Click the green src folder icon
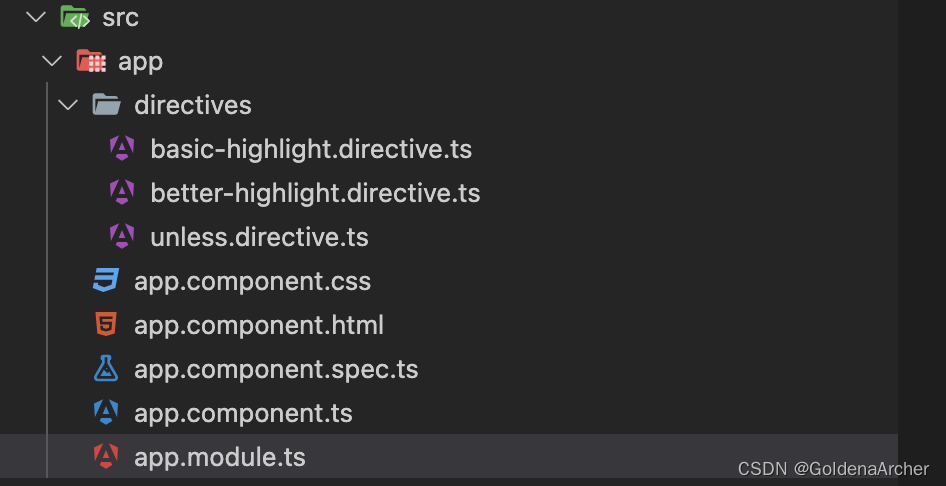This screenshot has width=946, height=486. pos(74,17)
